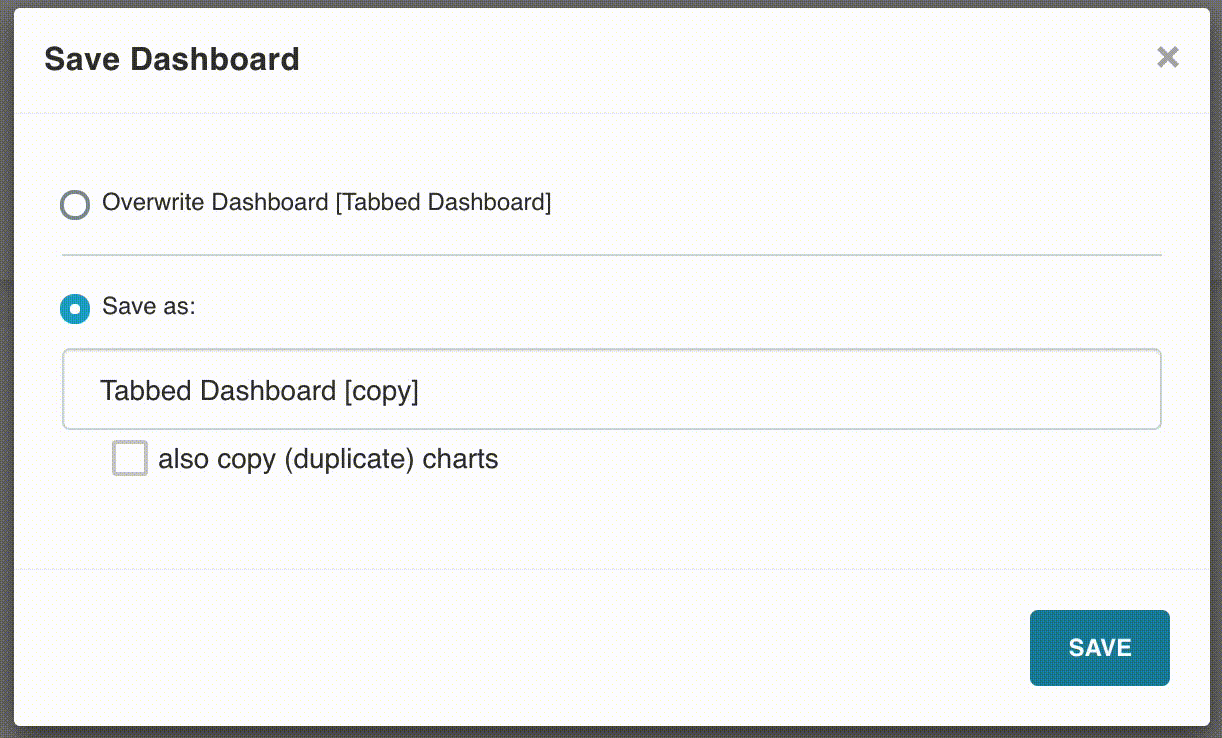Pick the empty radio circle for overwriting
Viewport: 1222px width, 738px height.
(x=75, y=204)
